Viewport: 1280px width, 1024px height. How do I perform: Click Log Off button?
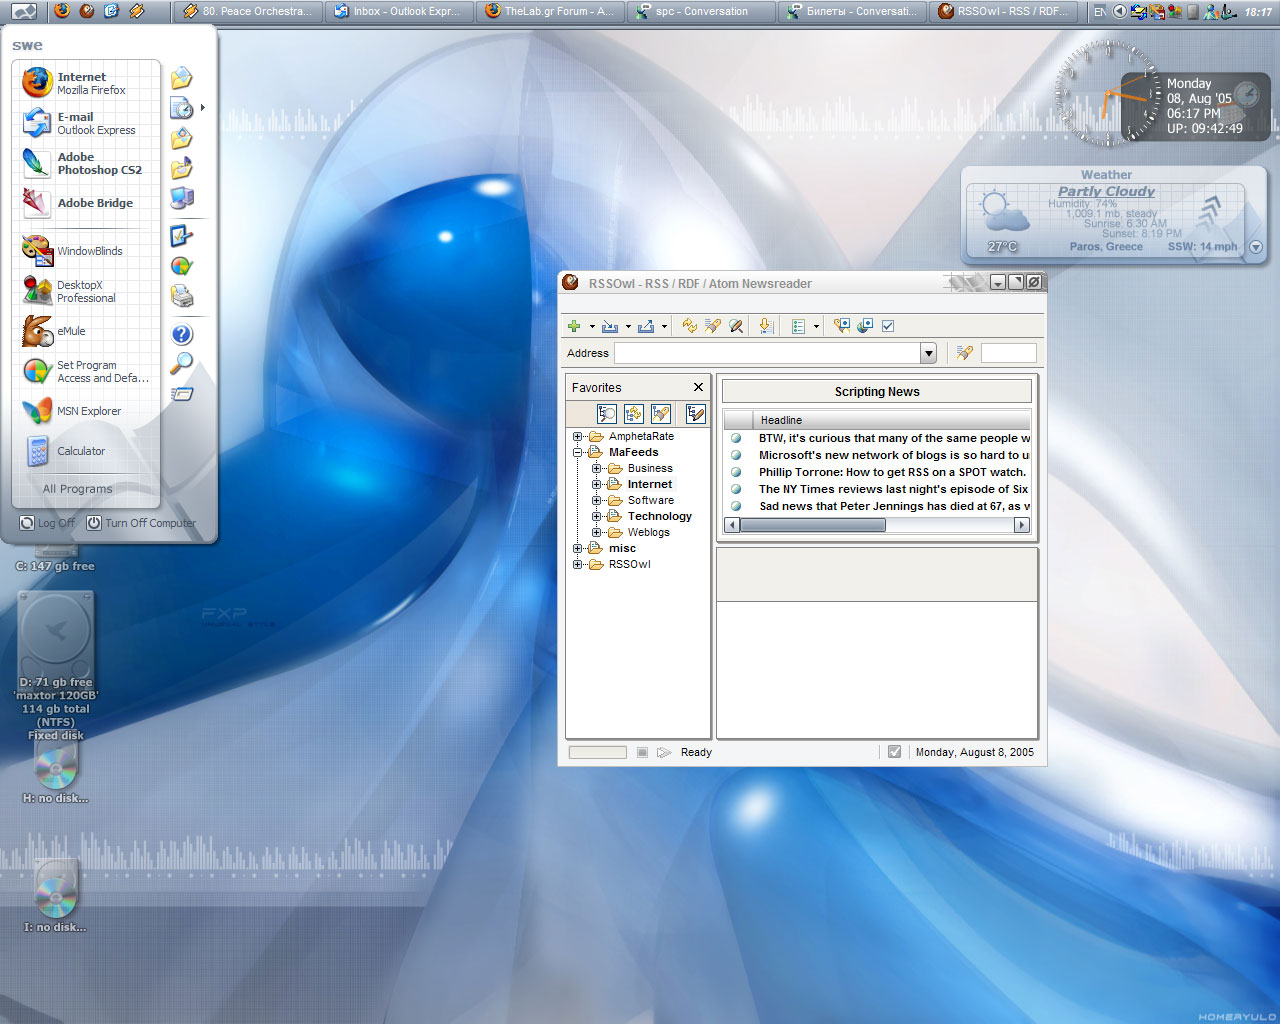click(47, 523)
